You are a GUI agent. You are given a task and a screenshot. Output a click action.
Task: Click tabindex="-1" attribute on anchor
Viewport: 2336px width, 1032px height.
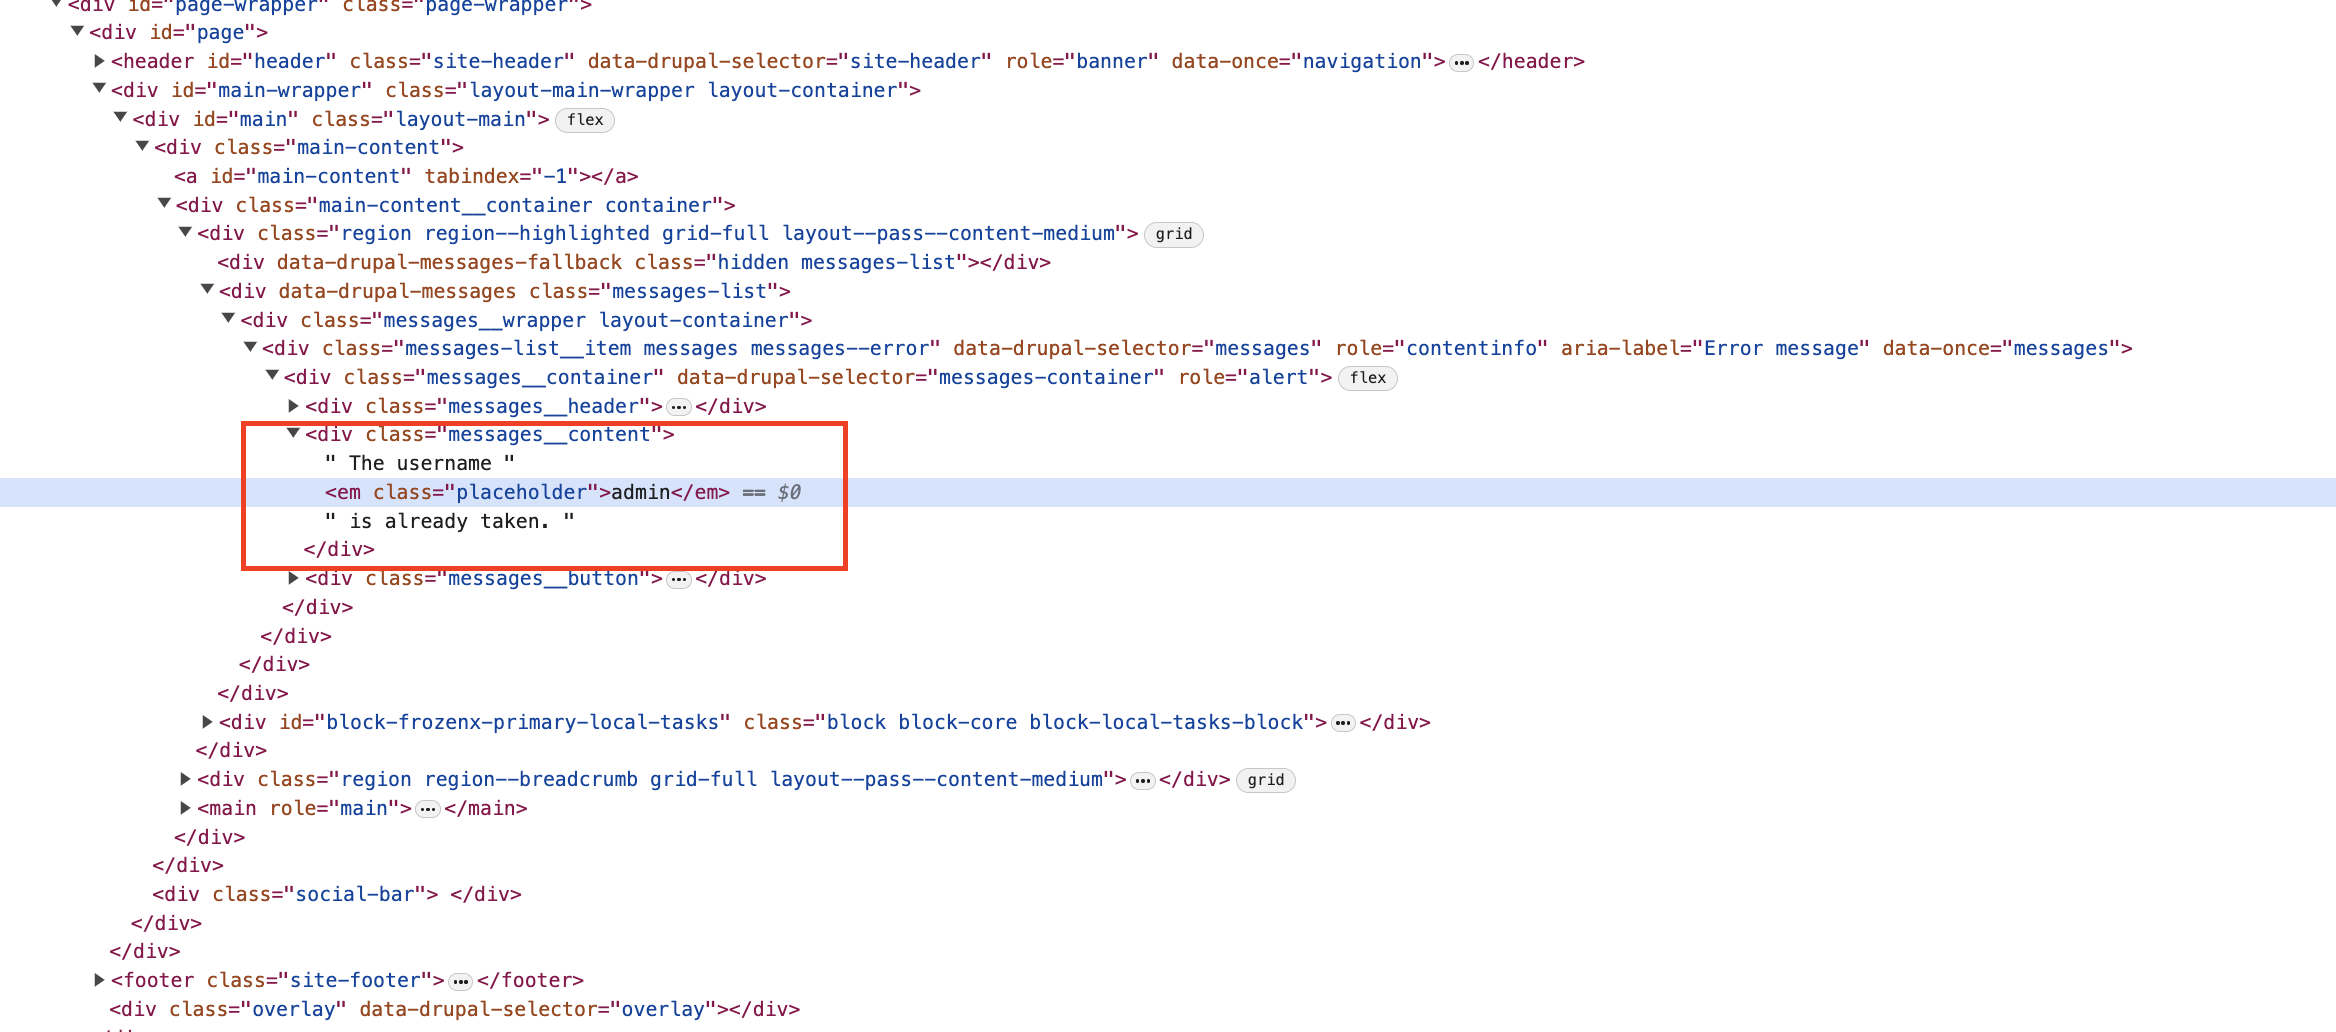(501, 176)
